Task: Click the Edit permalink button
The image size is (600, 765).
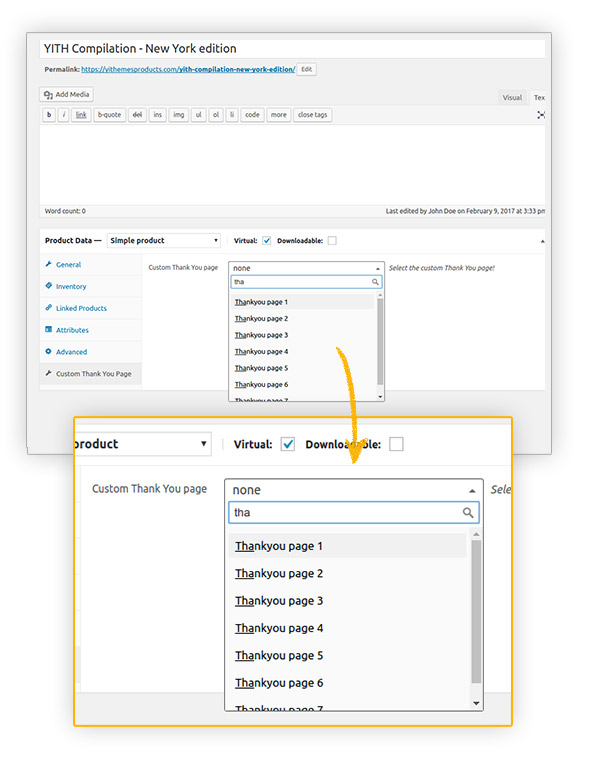Action: pyautogui.click(x=306, y=69)
